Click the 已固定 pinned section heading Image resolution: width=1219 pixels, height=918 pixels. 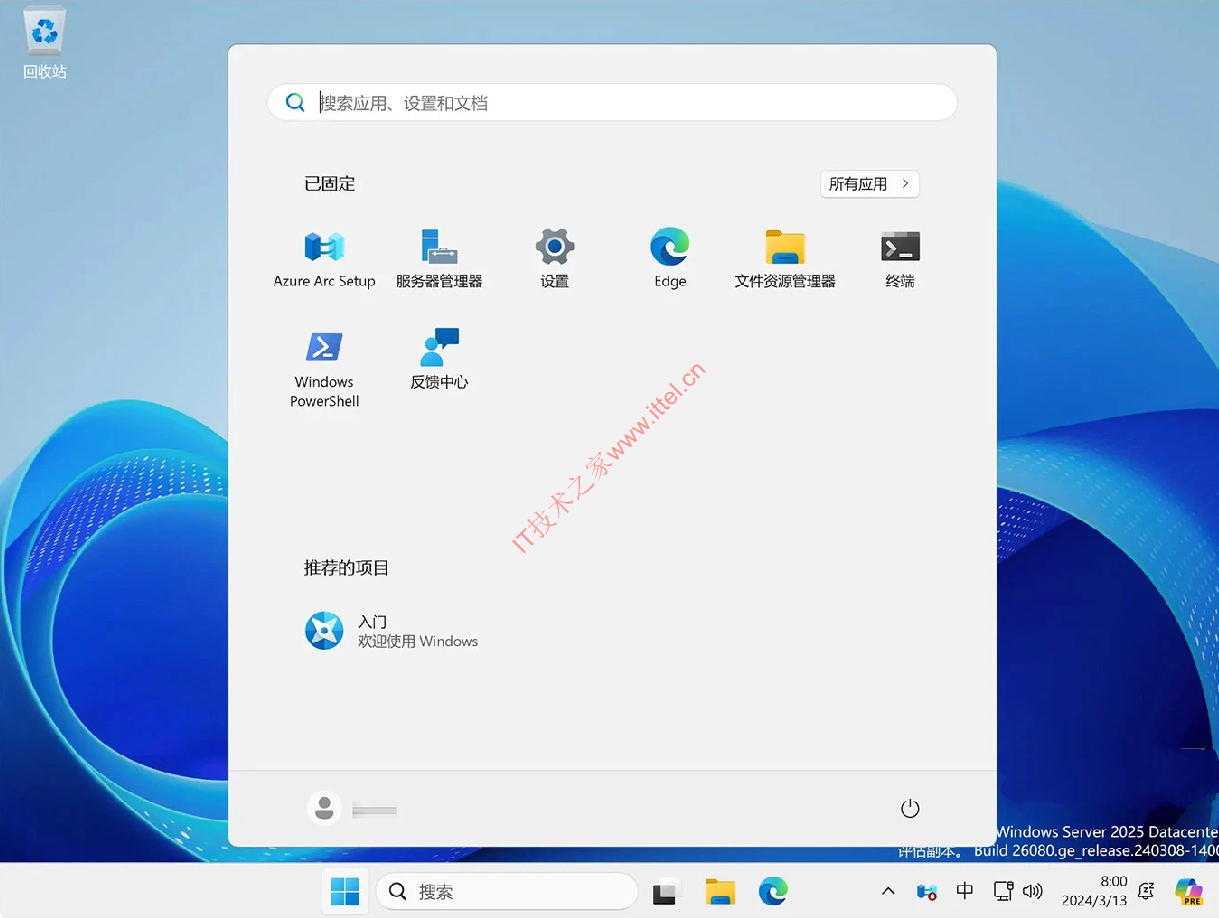pyautogui.click(x=330, y=184)
